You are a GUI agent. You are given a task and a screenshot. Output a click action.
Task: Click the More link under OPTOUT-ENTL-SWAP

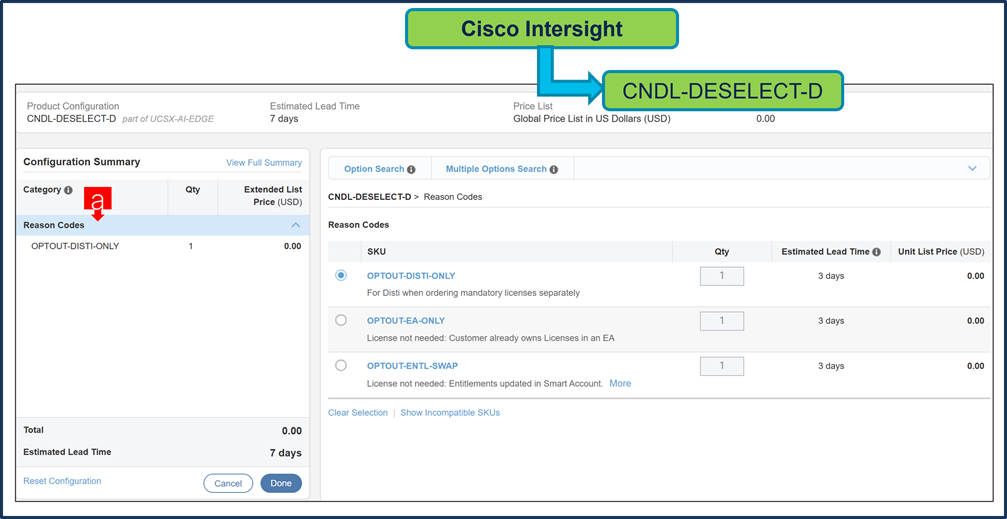(x=620, y=383)
